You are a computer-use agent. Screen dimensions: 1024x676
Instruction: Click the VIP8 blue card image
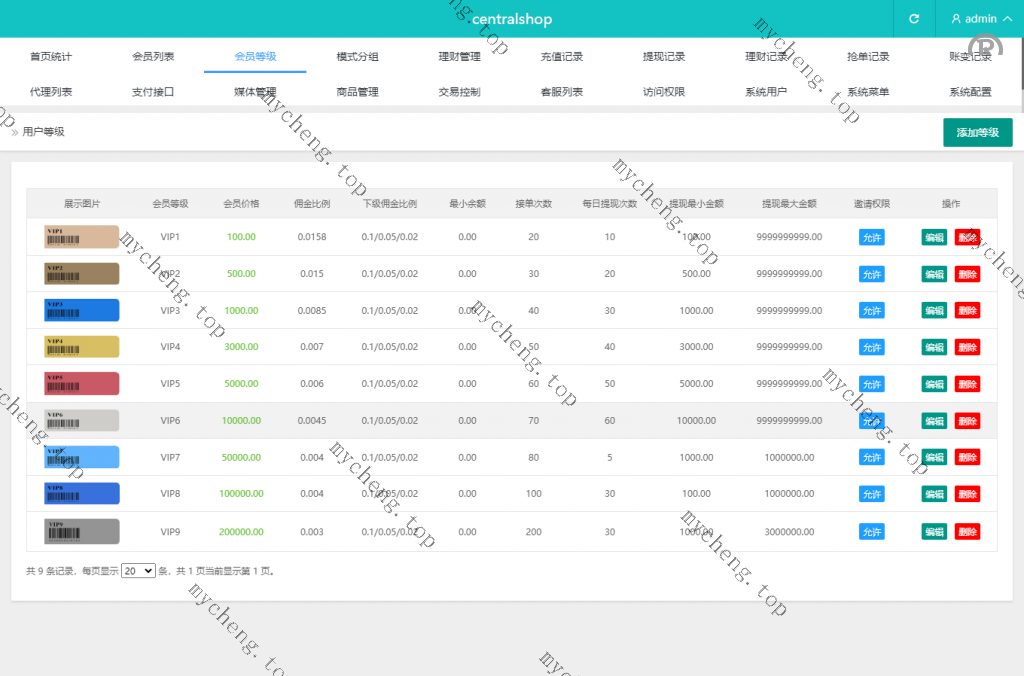82,494
